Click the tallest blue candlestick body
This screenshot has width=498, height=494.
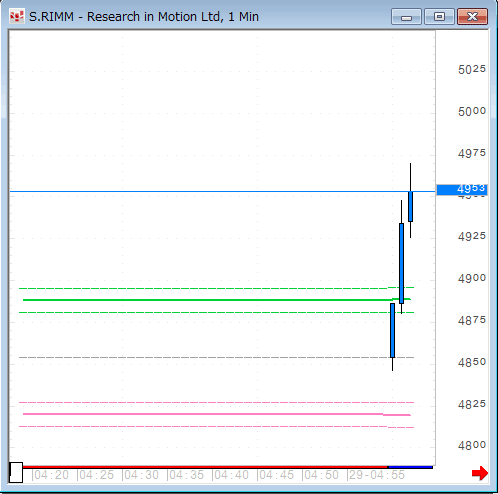point(401,263)
